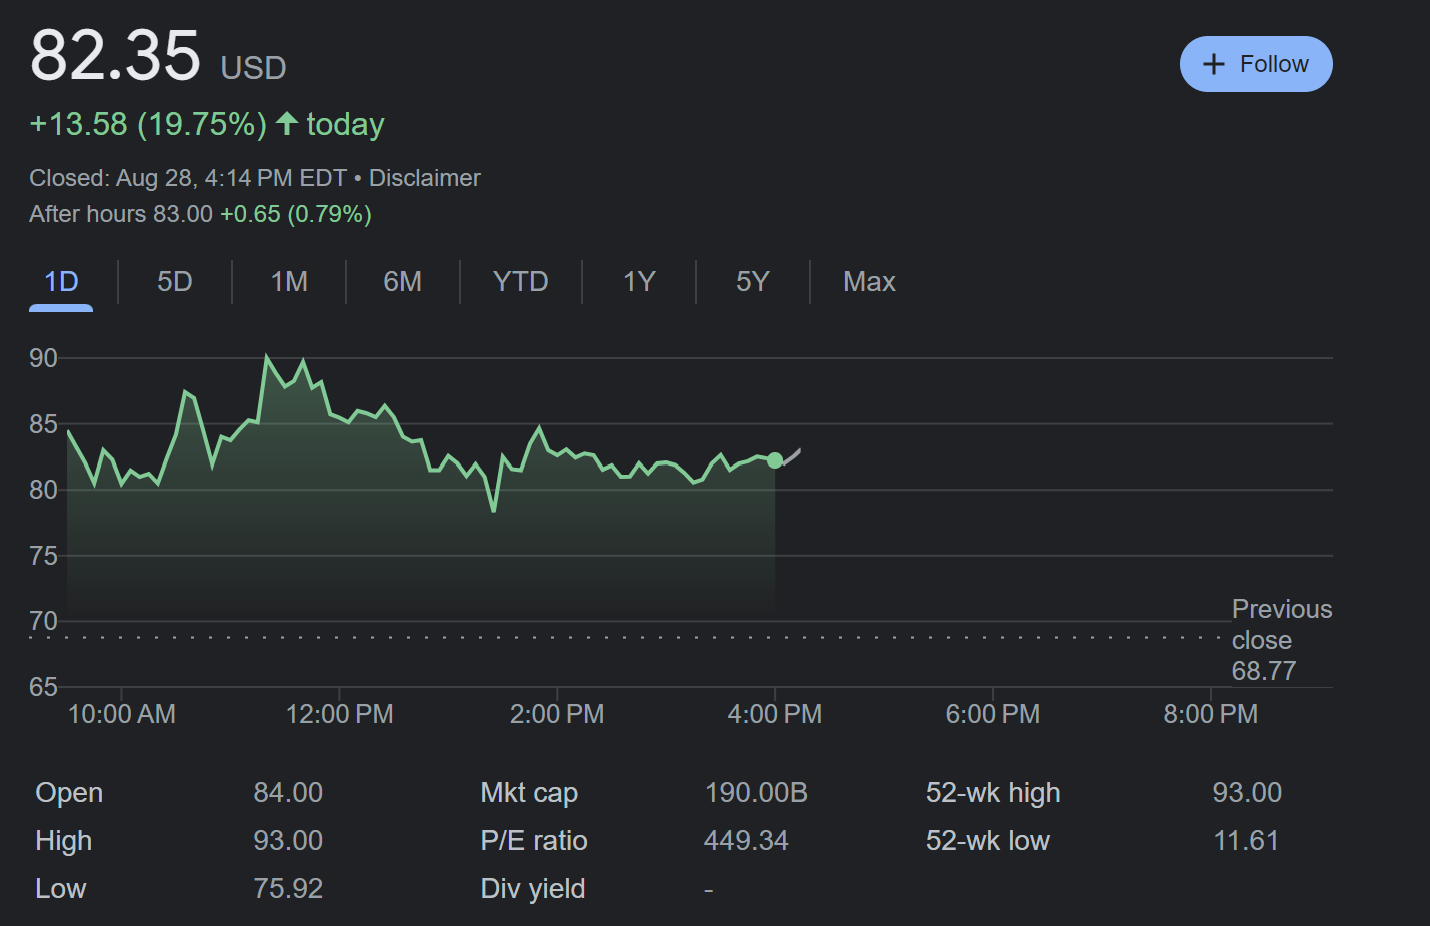Select the YTD tab

pos(520,282)
